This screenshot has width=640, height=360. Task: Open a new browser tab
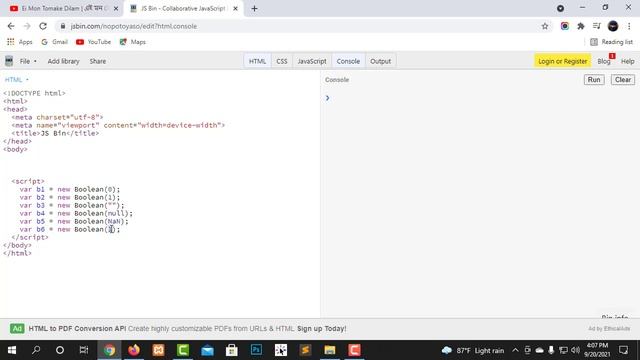pyautogui.click(x=254, y=9)
